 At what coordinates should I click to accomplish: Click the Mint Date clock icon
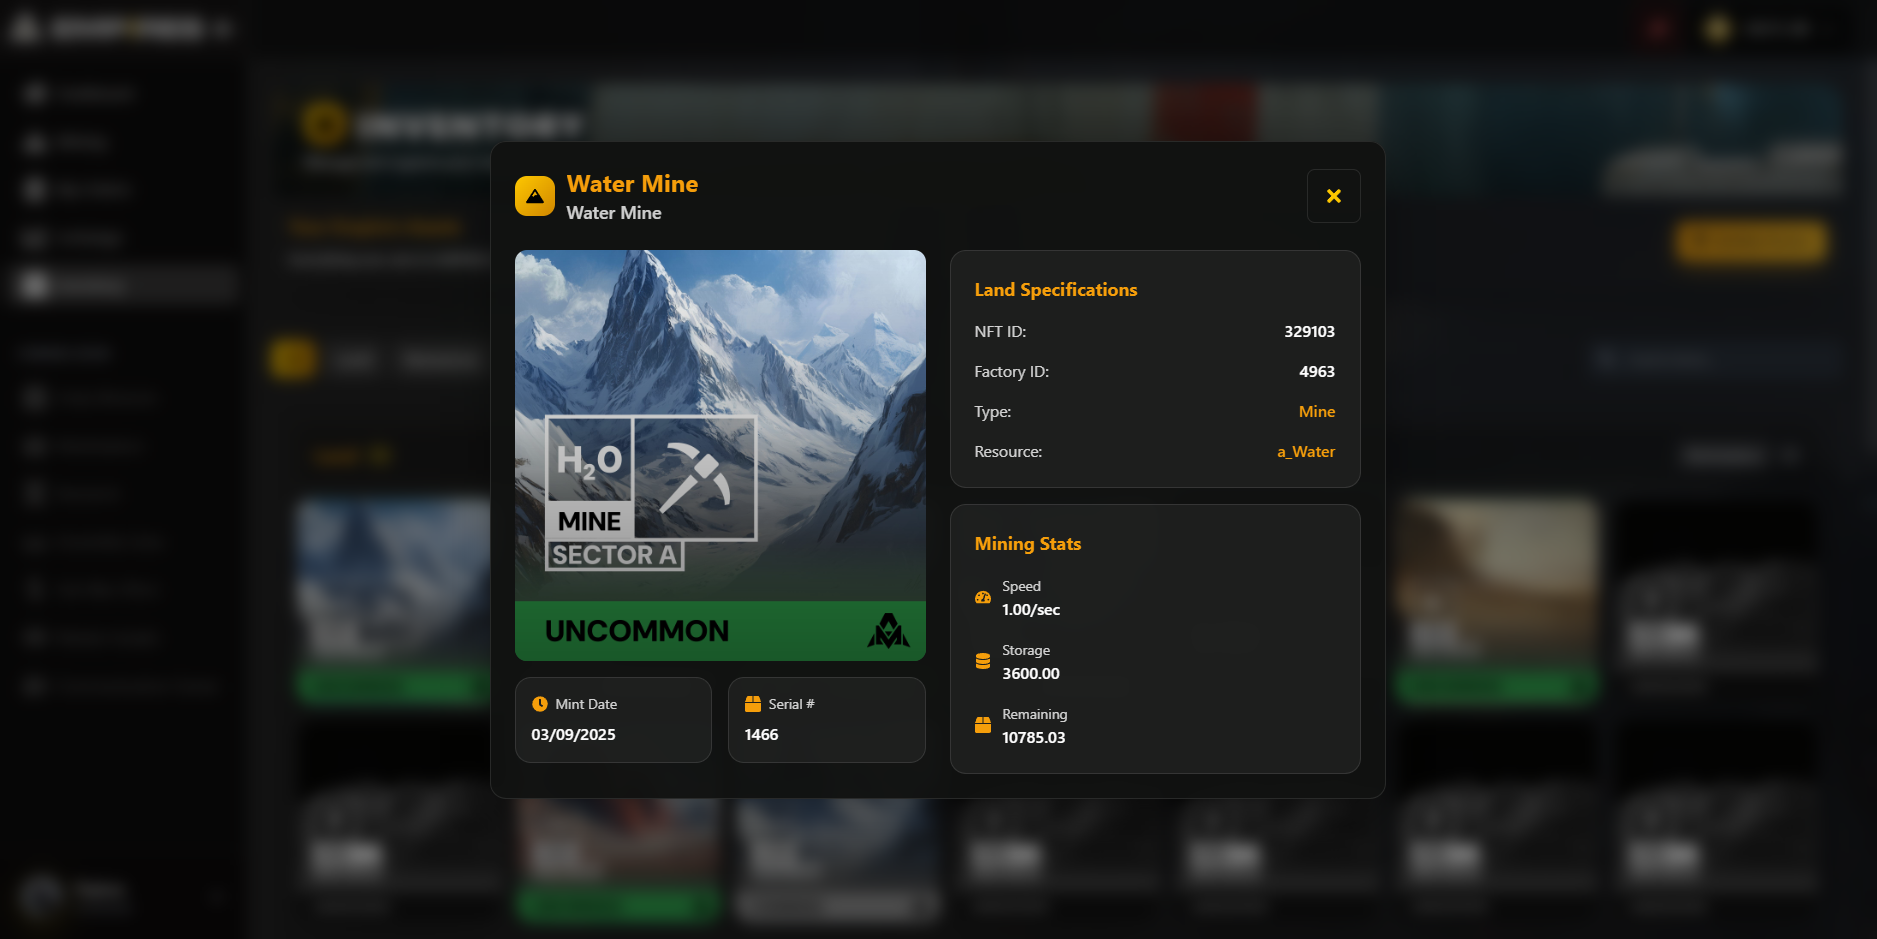click(540, 704)
